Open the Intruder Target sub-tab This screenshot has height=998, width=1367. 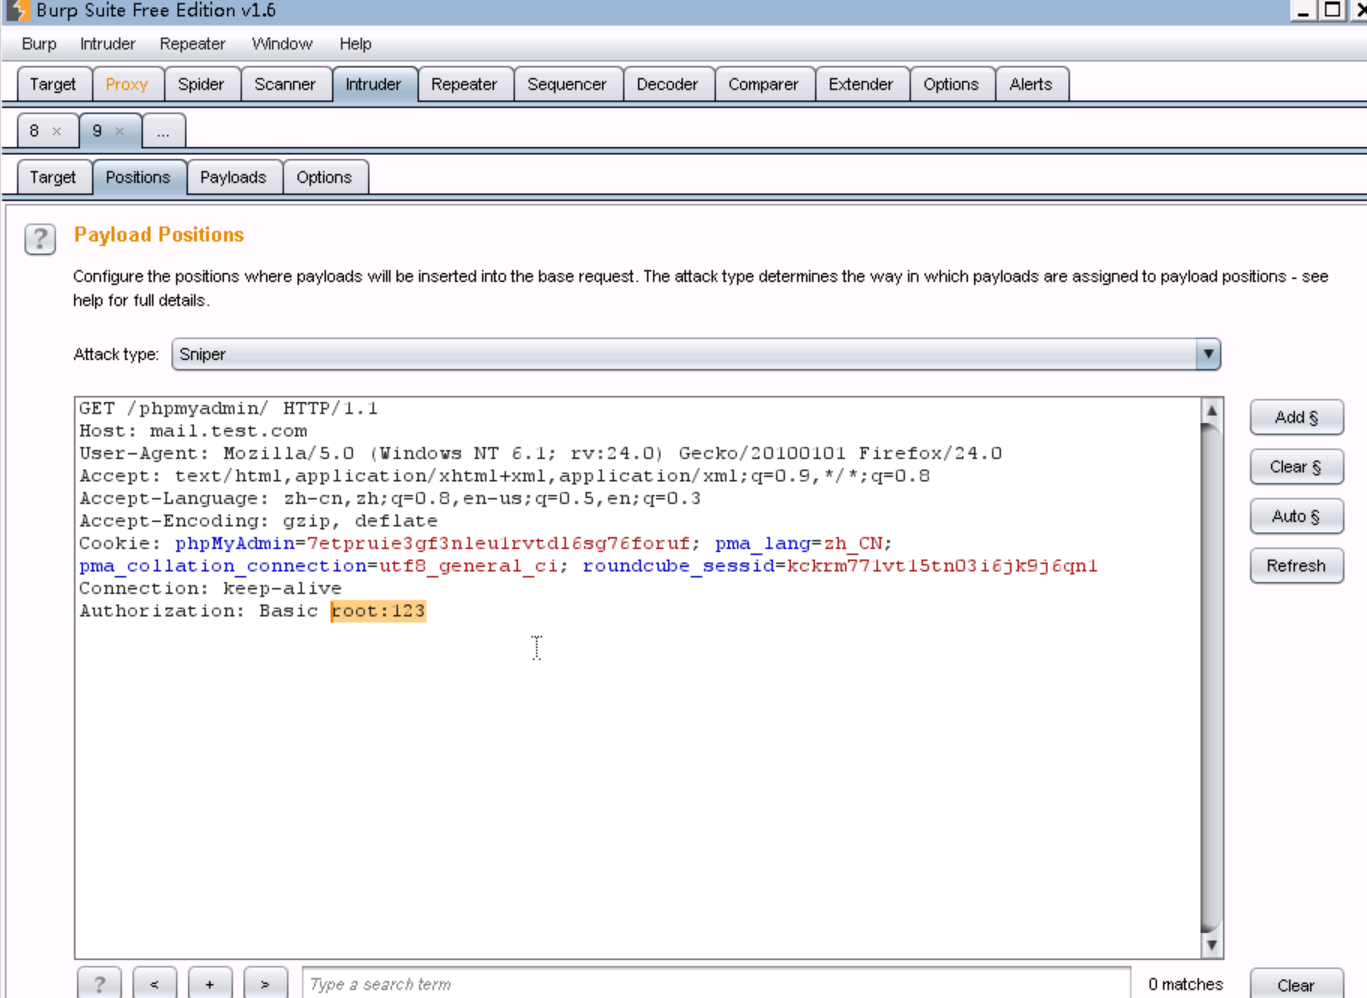click(x=53, y=177)
